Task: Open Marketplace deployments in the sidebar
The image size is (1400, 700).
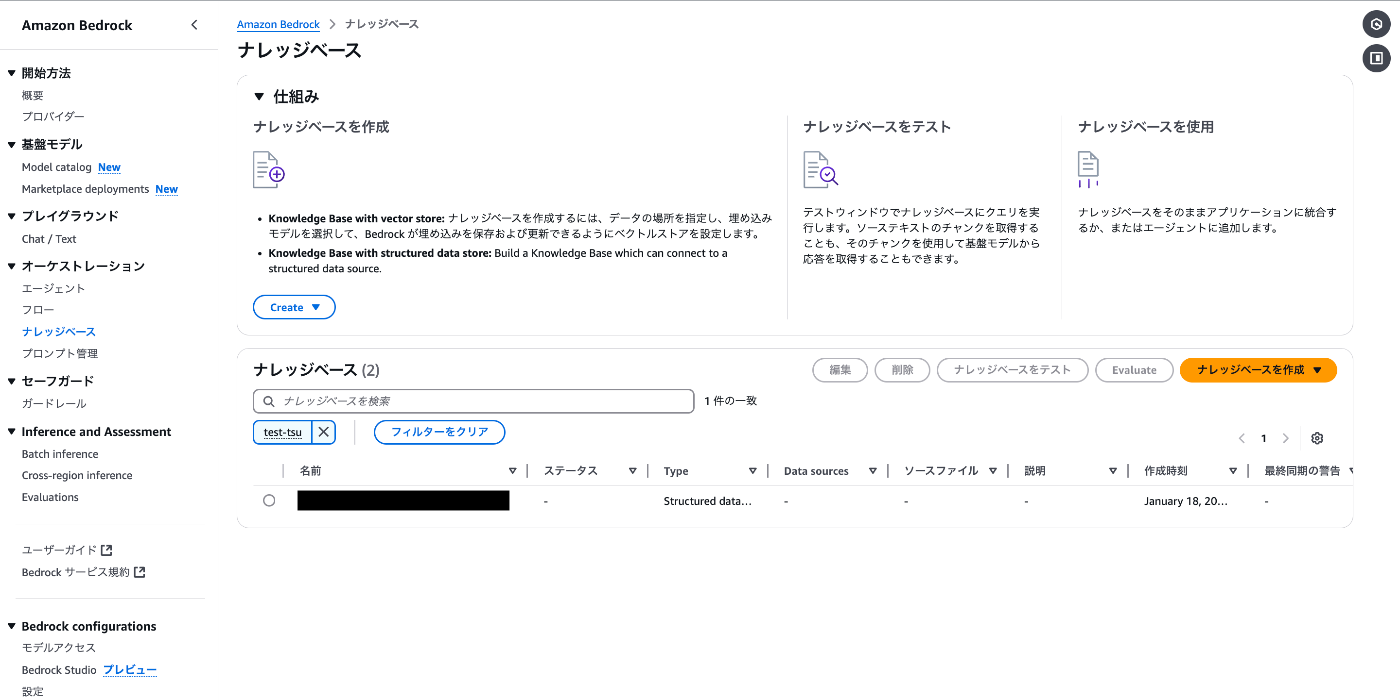Action: (85, 189)
